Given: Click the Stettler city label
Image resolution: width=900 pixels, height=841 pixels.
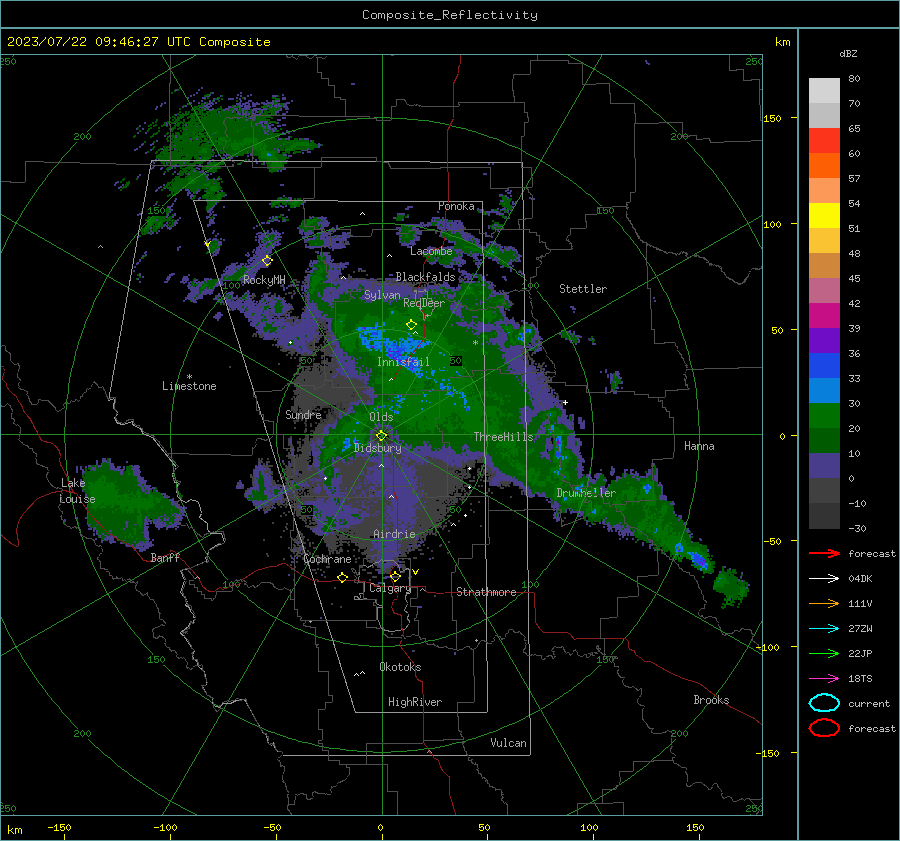Looking at the screenshot, I should 583,289.
